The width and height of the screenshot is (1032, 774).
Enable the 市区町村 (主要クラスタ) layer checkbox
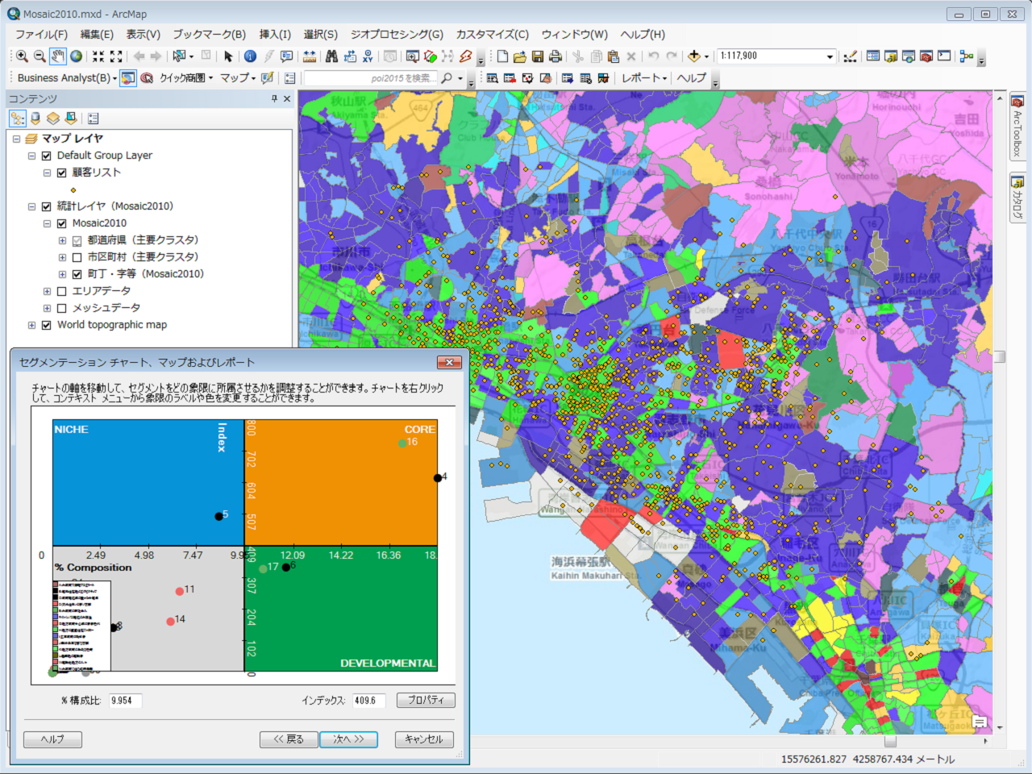point(77,257)
